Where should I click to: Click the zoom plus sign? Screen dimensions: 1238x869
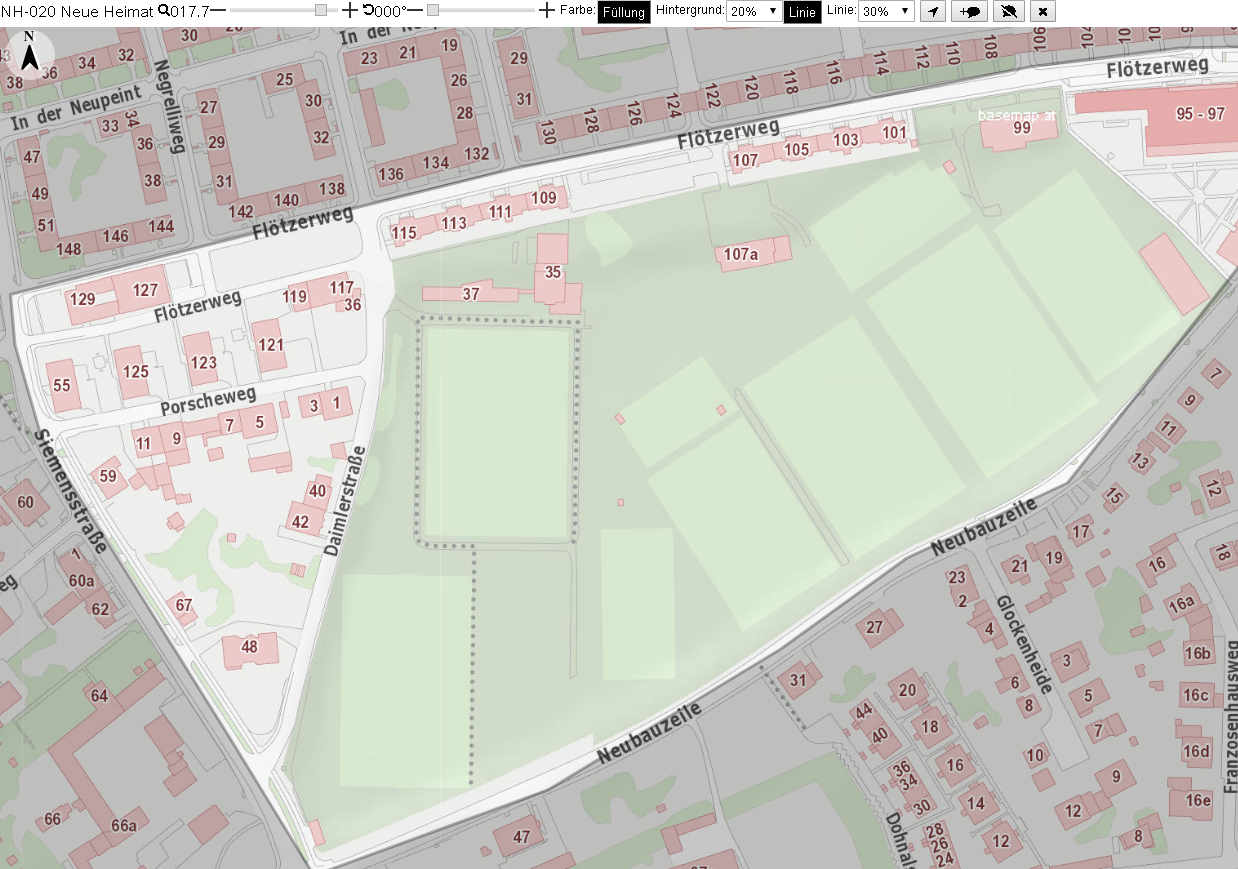click(349, 10)
